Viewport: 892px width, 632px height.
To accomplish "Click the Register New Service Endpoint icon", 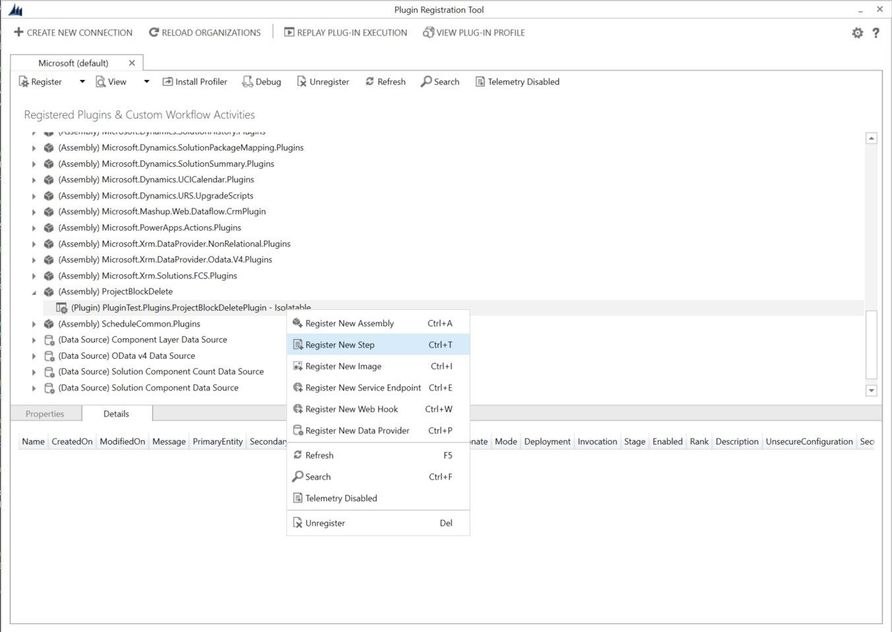I will (x=298, y=387).
